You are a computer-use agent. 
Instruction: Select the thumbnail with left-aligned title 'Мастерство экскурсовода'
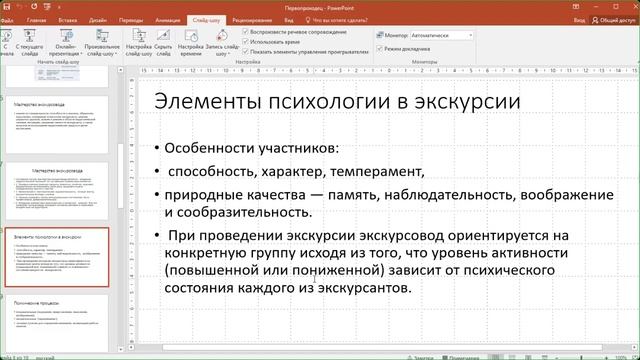(57, 124)
